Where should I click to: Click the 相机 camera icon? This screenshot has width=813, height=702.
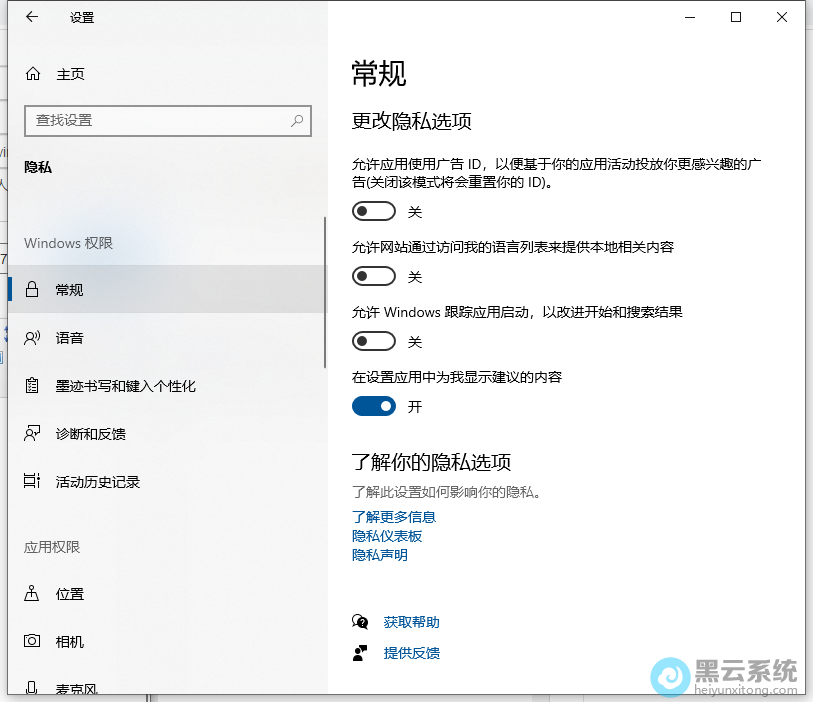tap(33, 641)
